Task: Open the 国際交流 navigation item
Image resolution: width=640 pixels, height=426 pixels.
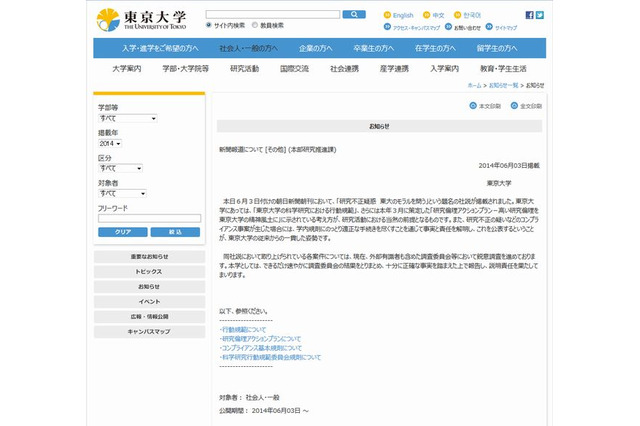Action: (x=294, y=69)
